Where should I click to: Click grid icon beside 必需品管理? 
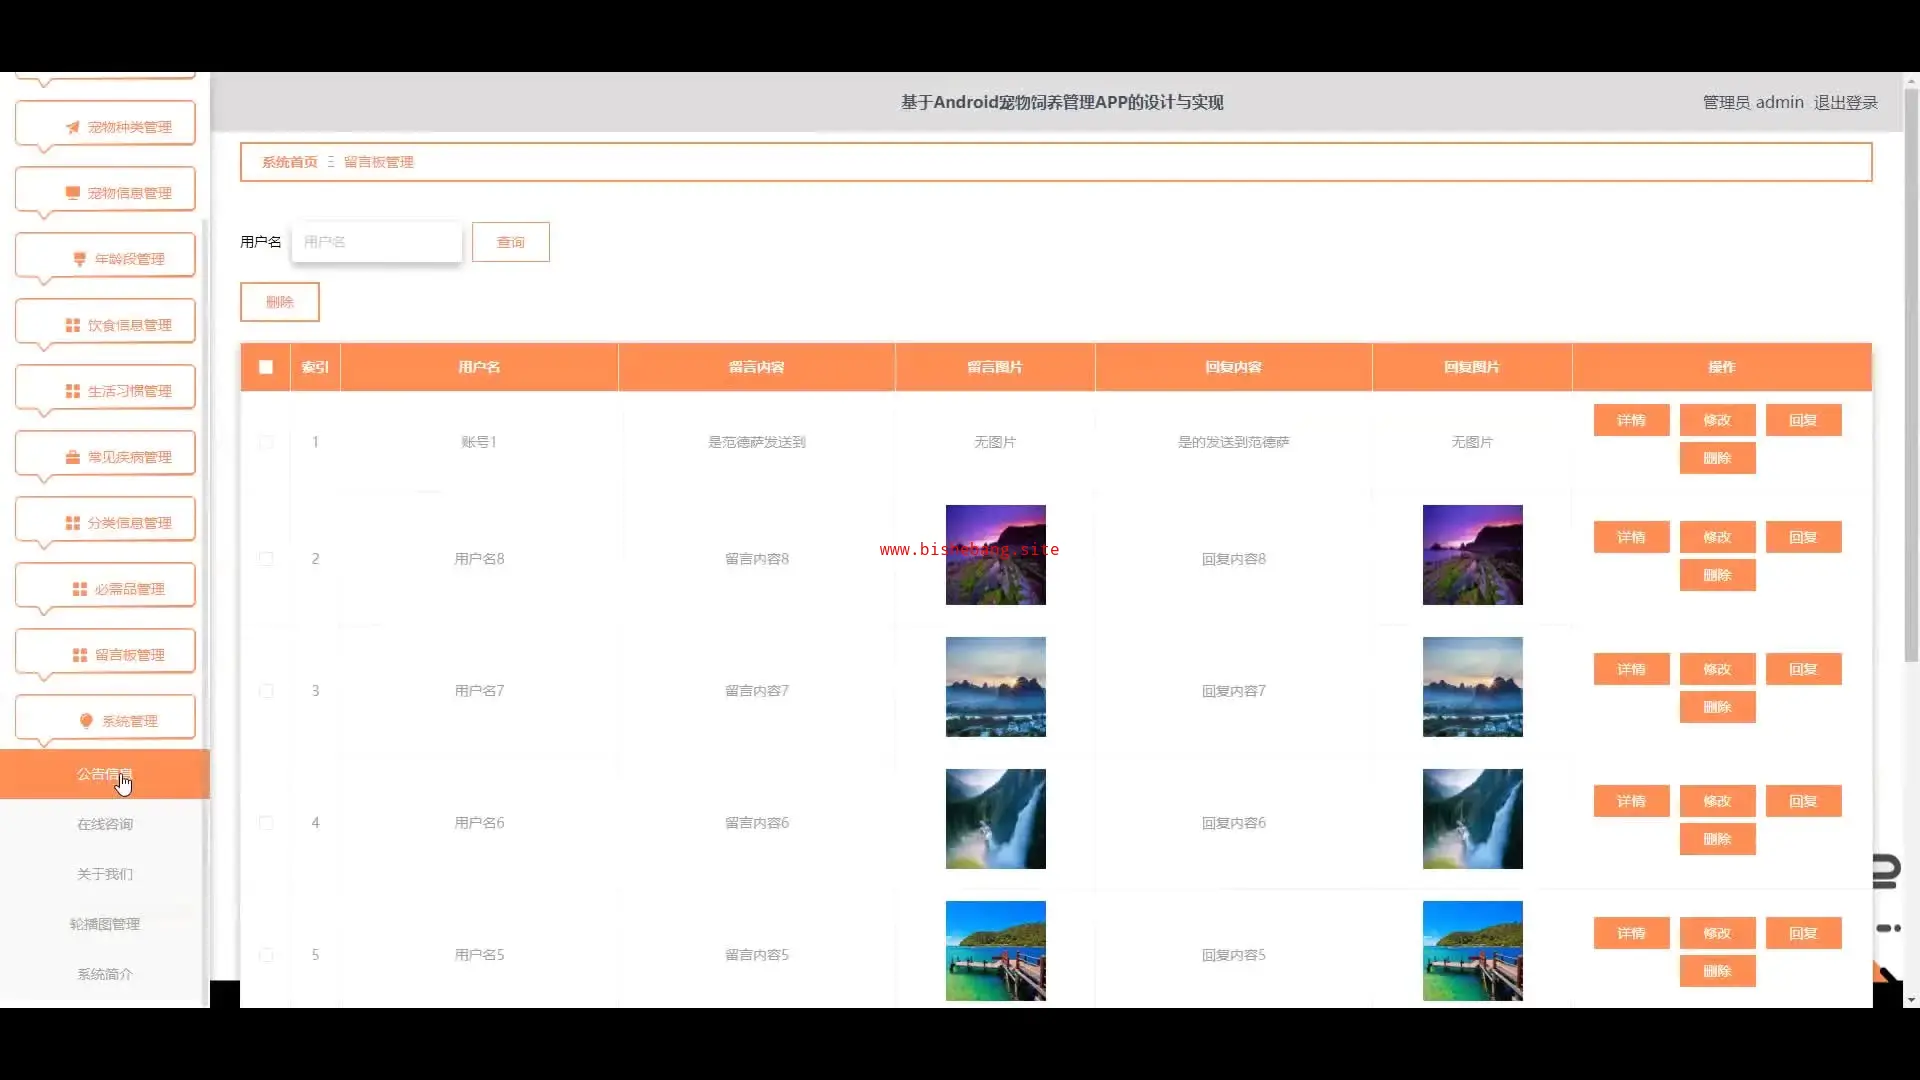80,589
